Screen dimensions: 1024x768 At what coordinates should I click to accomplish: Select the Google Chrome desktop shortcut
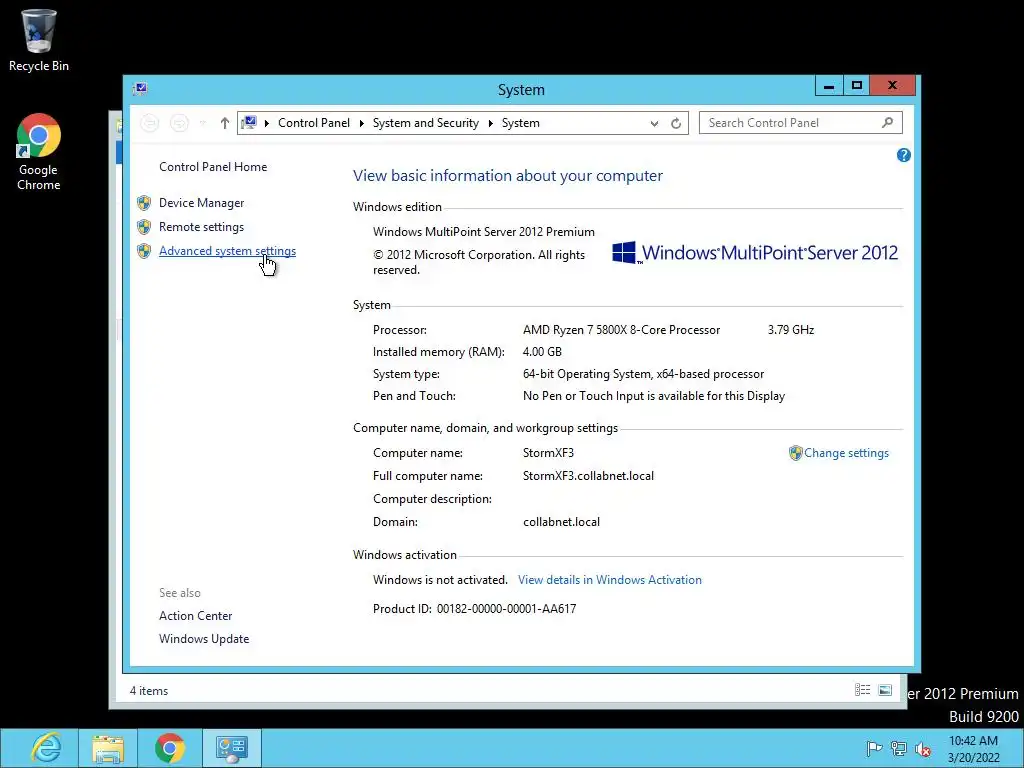(x=39, y=152)
